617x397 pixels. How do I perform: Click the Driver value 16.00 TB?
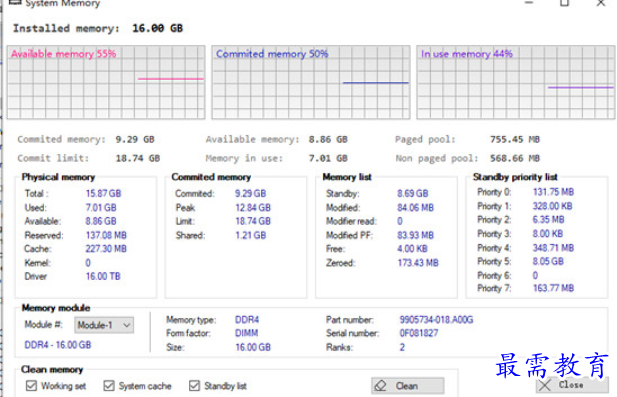coord(103,276)
